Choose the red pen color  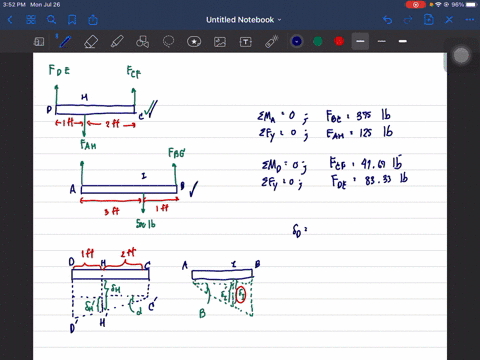(339, 41)
